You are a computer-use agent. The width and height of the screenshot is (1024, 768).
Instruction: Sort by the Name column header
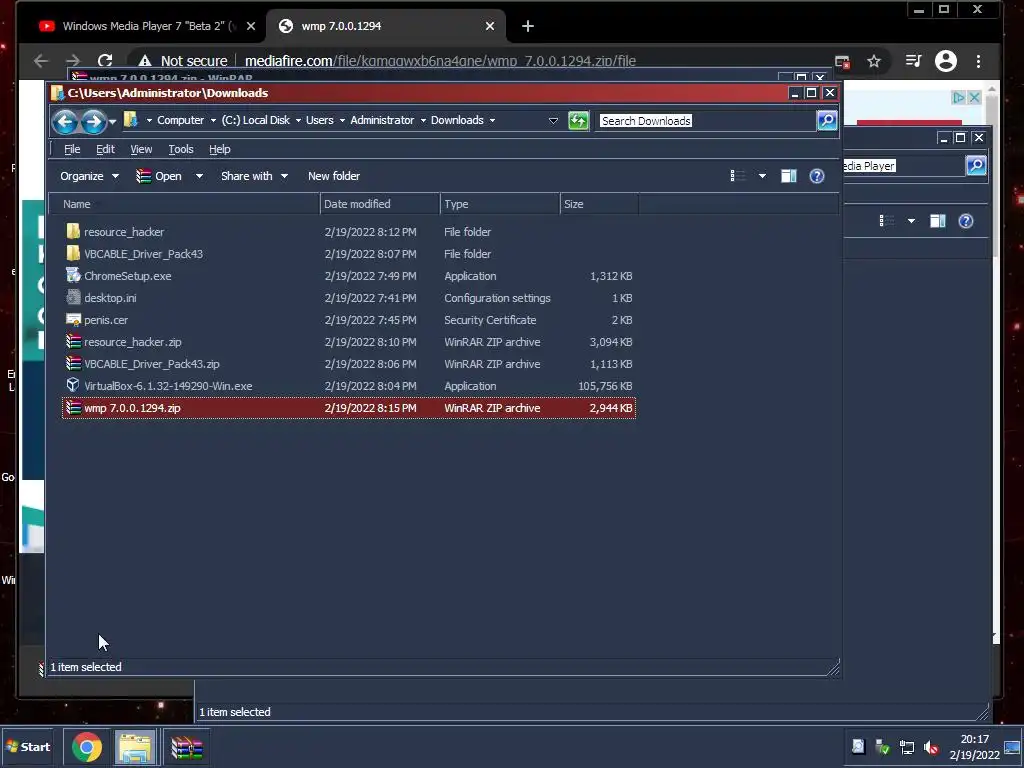[x=185, y=204]
